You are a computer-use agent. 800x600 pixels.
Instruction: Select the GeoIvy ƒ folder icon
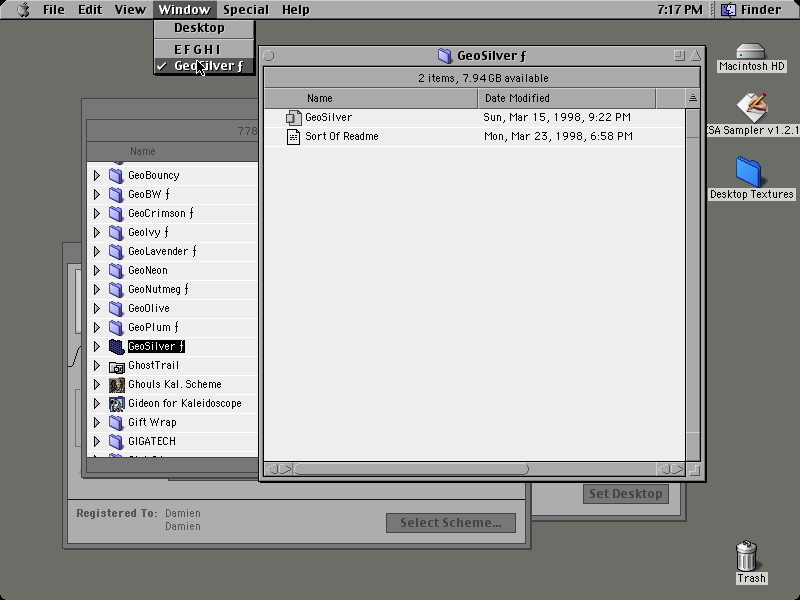coord(116,232)
